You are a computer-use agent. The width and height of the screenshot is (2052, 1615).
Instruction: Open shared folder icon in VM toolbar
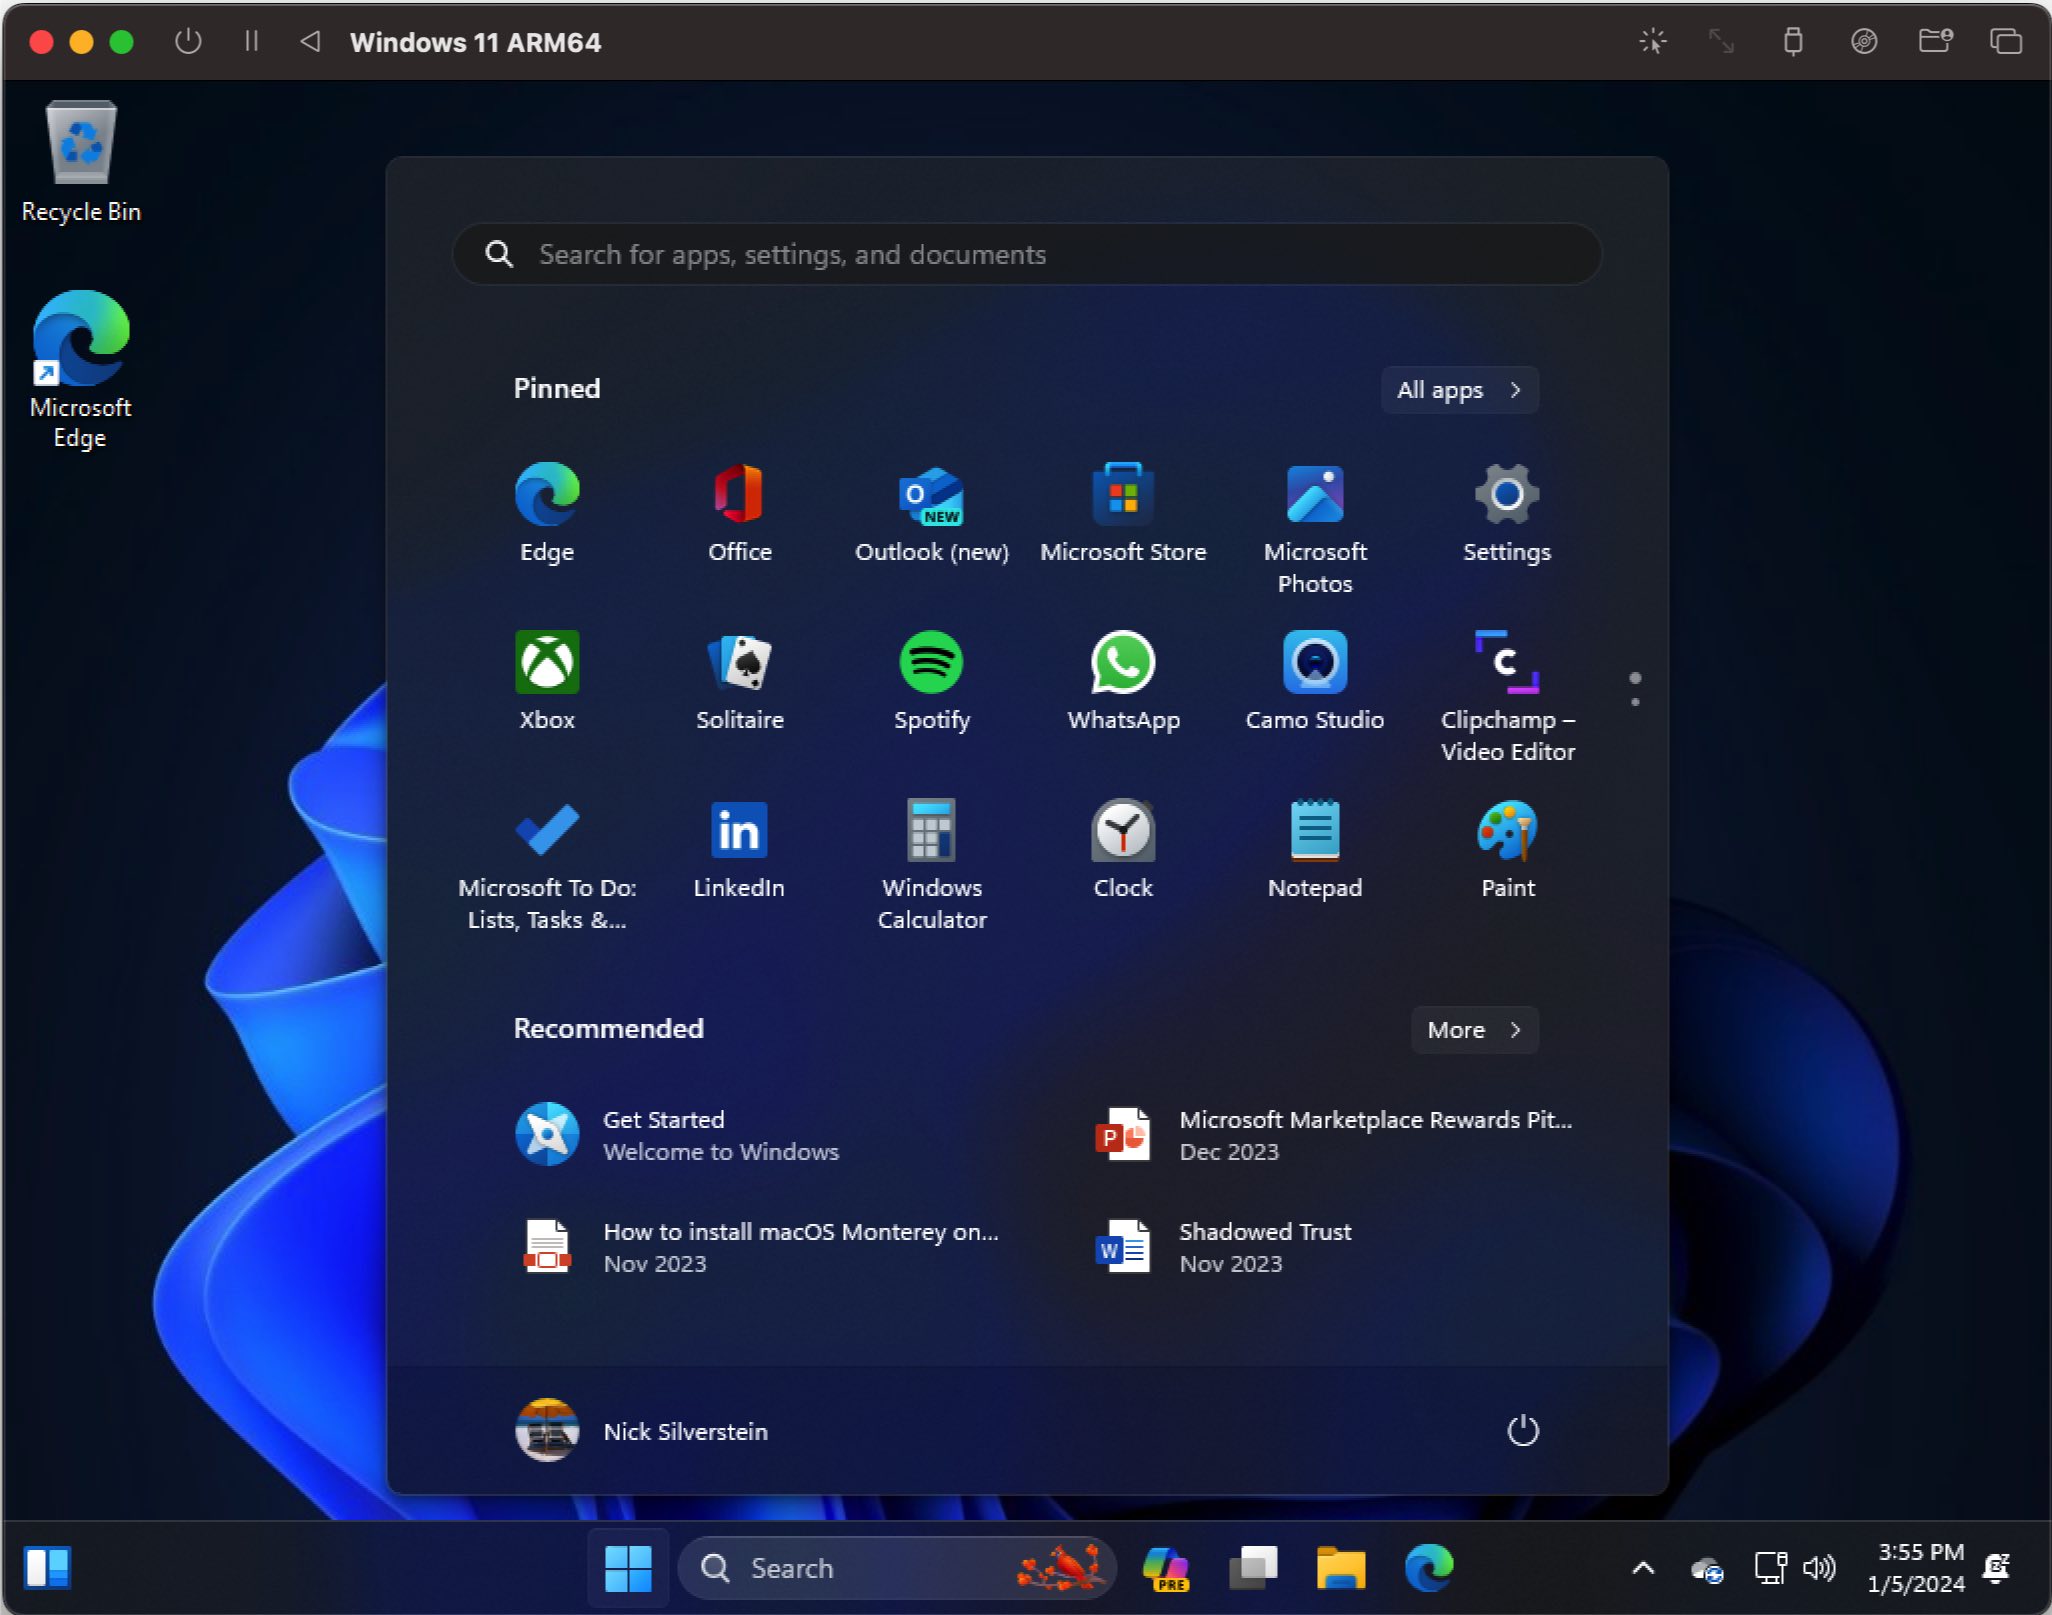(x=1935, y=41)
